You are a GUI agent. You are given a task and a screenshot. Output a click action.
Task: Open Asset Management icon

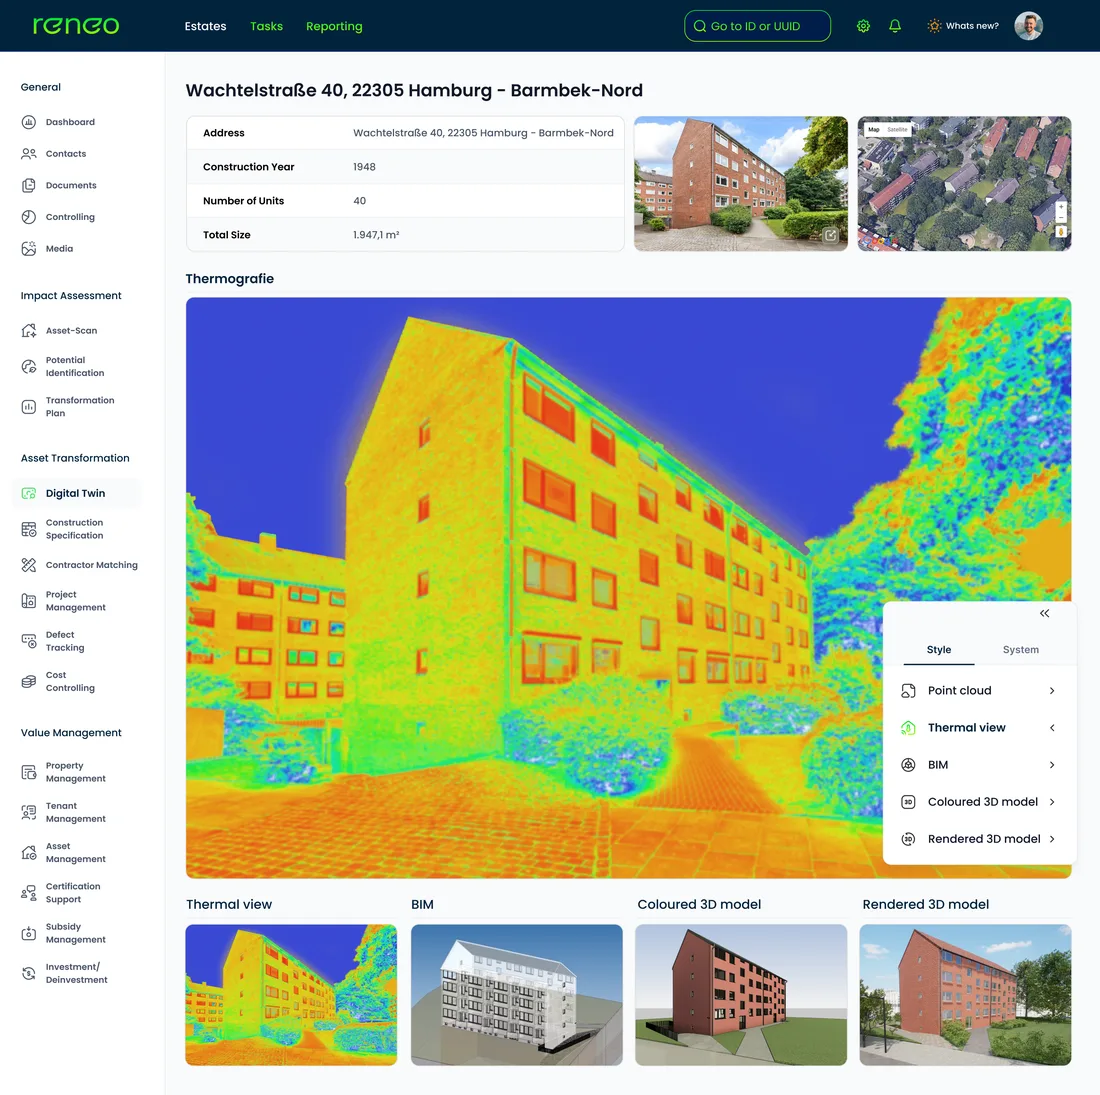(x=29, y=852)
